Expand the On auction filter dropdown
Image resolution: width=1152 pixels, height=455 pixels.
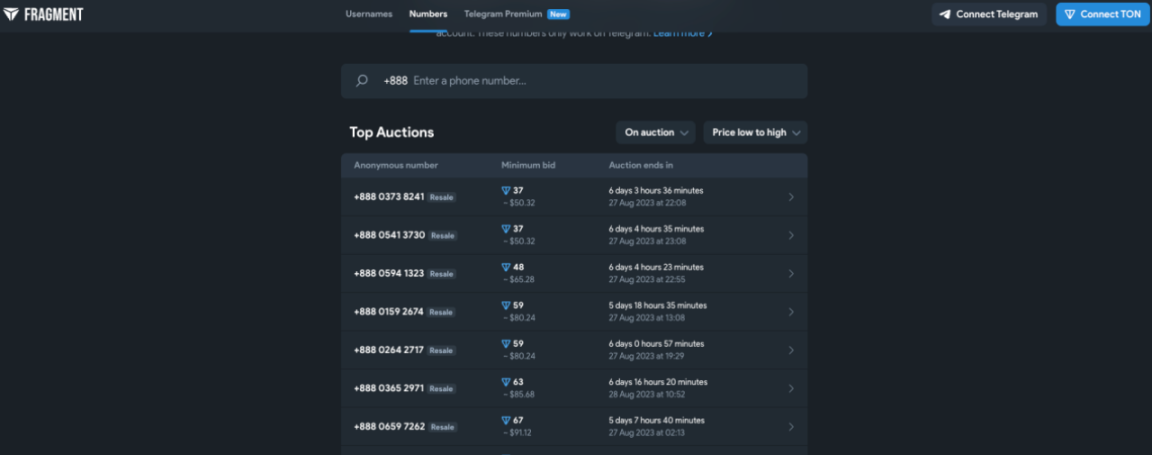coord(655,132)
